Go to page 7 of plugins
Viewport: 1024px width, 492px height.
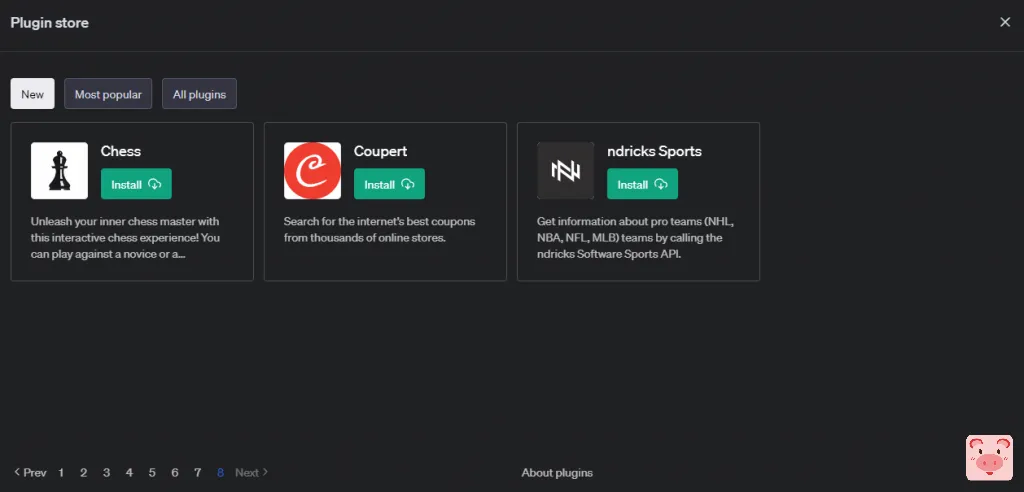point(198,473)
